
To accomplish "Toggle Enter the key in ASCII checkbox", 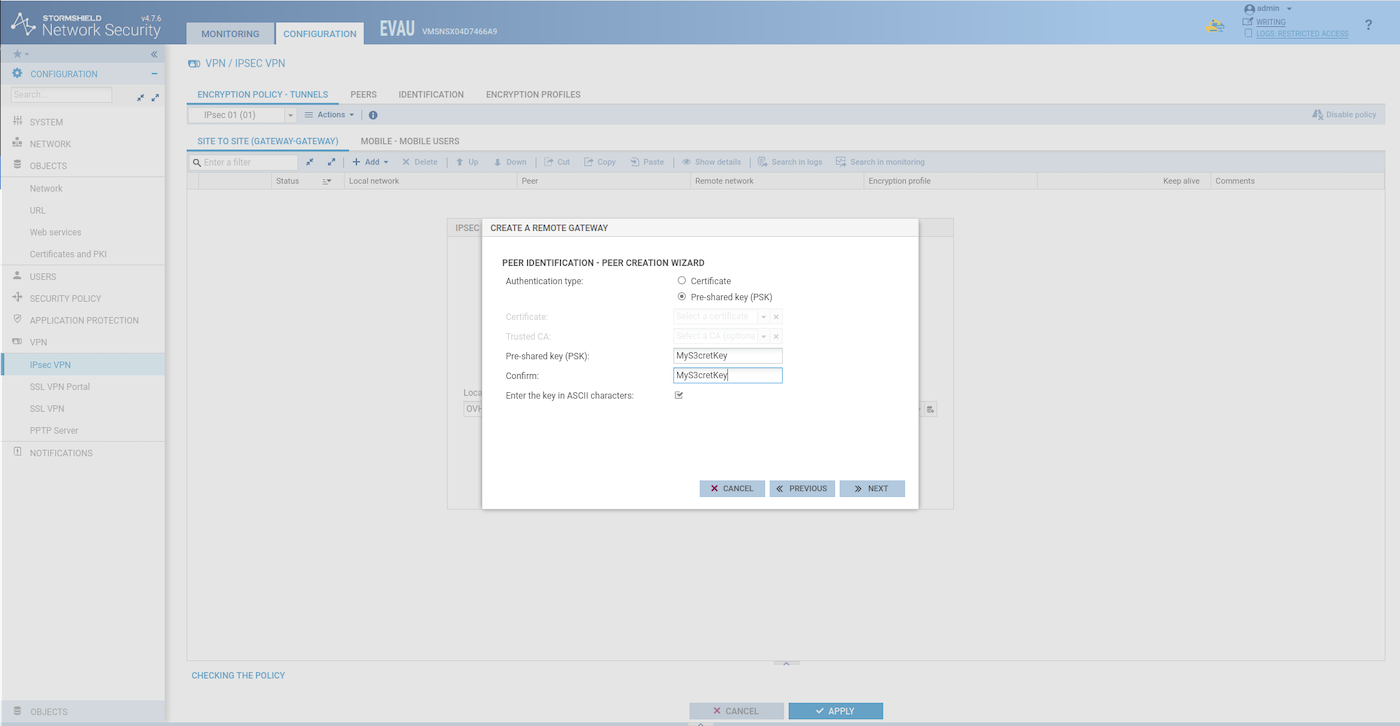I will pyautogui.click(x=679, y=395).
